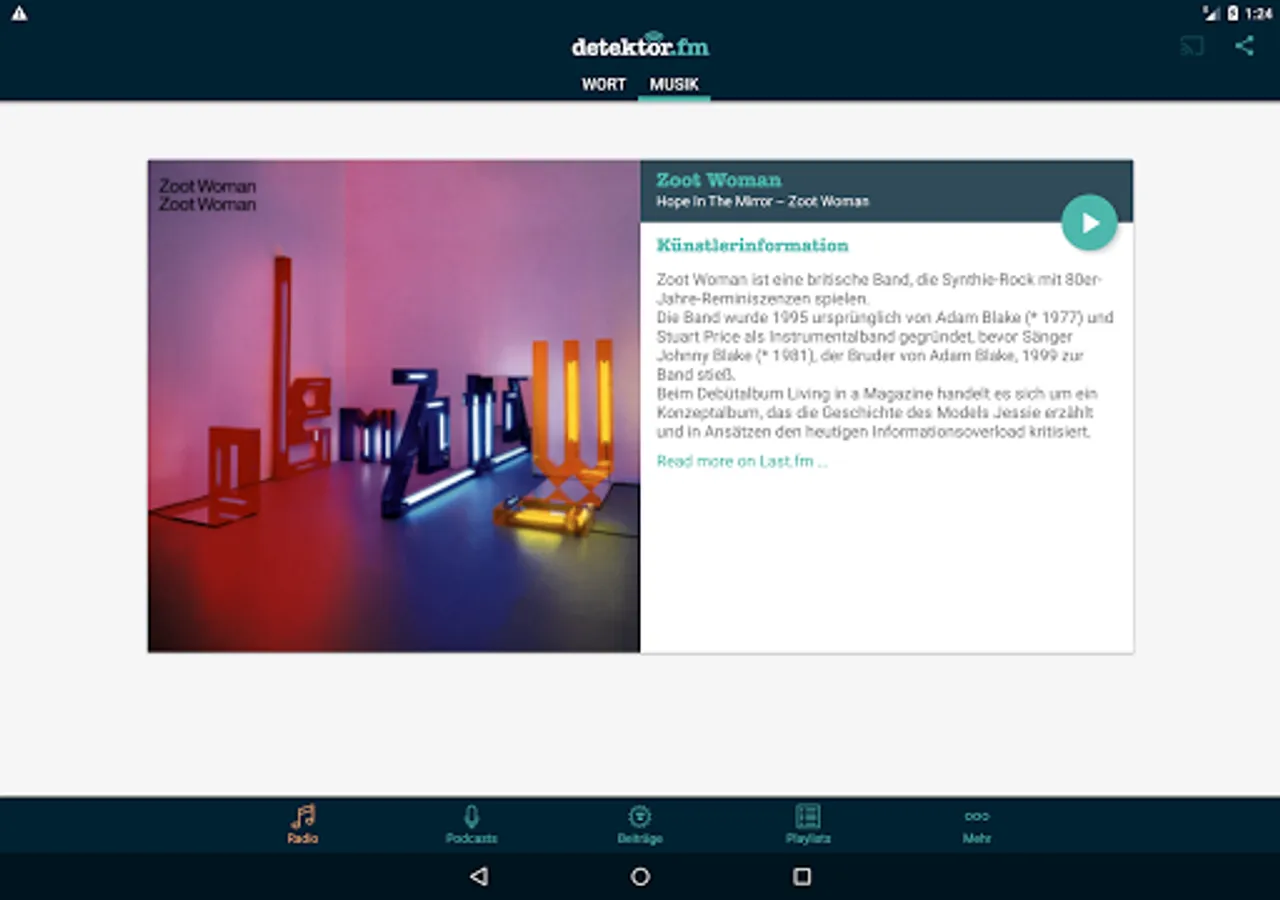Tap the 'Hope In The Mirror – Zoot Woman' track line
1280x900 pixels.
coord(762,201)
